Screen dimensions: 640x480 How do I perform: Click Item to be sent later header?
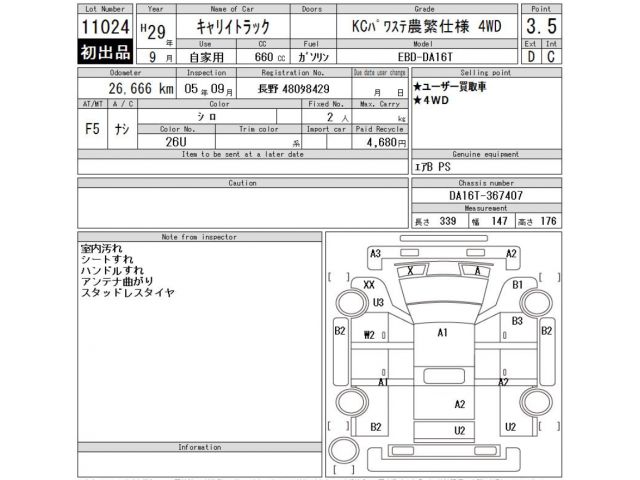pyautogui.click(x=243, y=154)
